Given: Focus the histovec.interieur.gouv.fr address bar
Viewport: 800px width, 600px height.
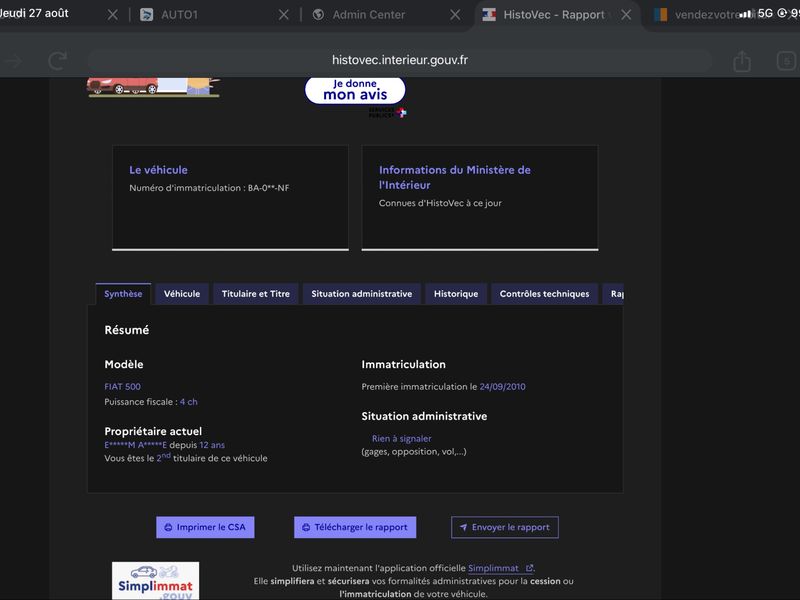Looking at the screenshot, I should [399, 60].
